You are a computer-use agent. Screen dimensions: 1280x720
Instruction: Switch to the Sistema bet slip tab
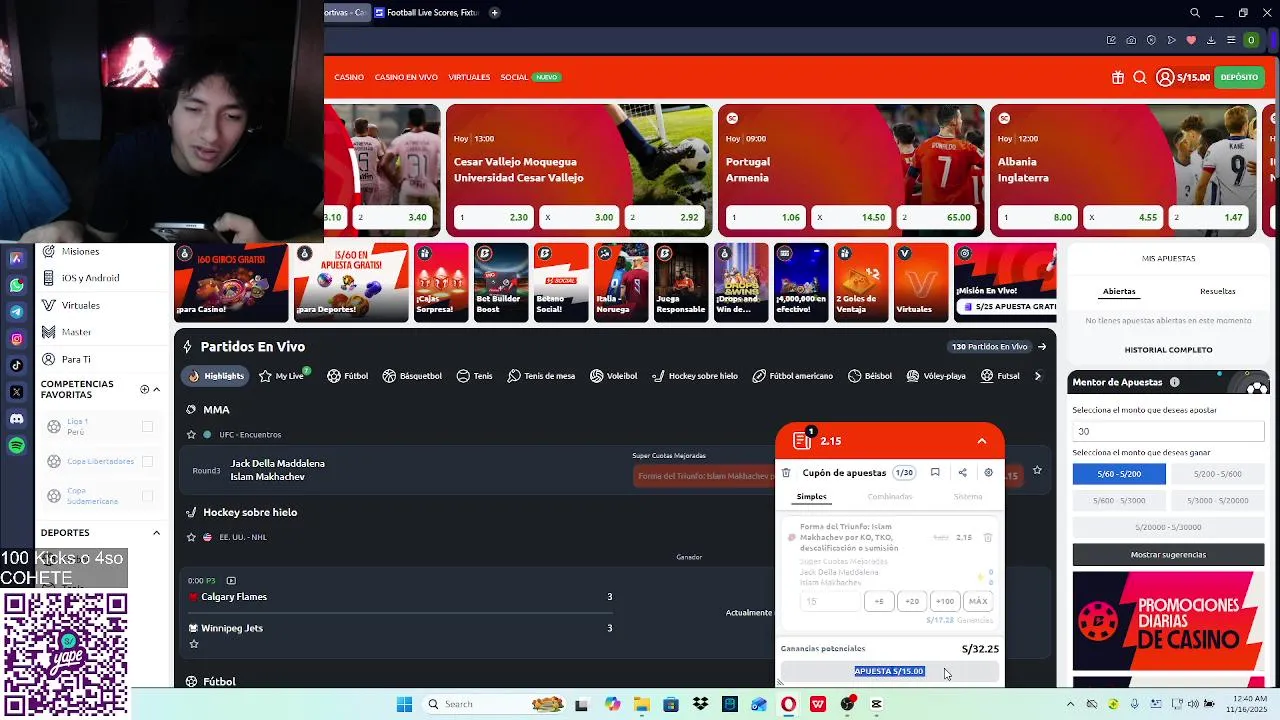click(x=968, y=497)
